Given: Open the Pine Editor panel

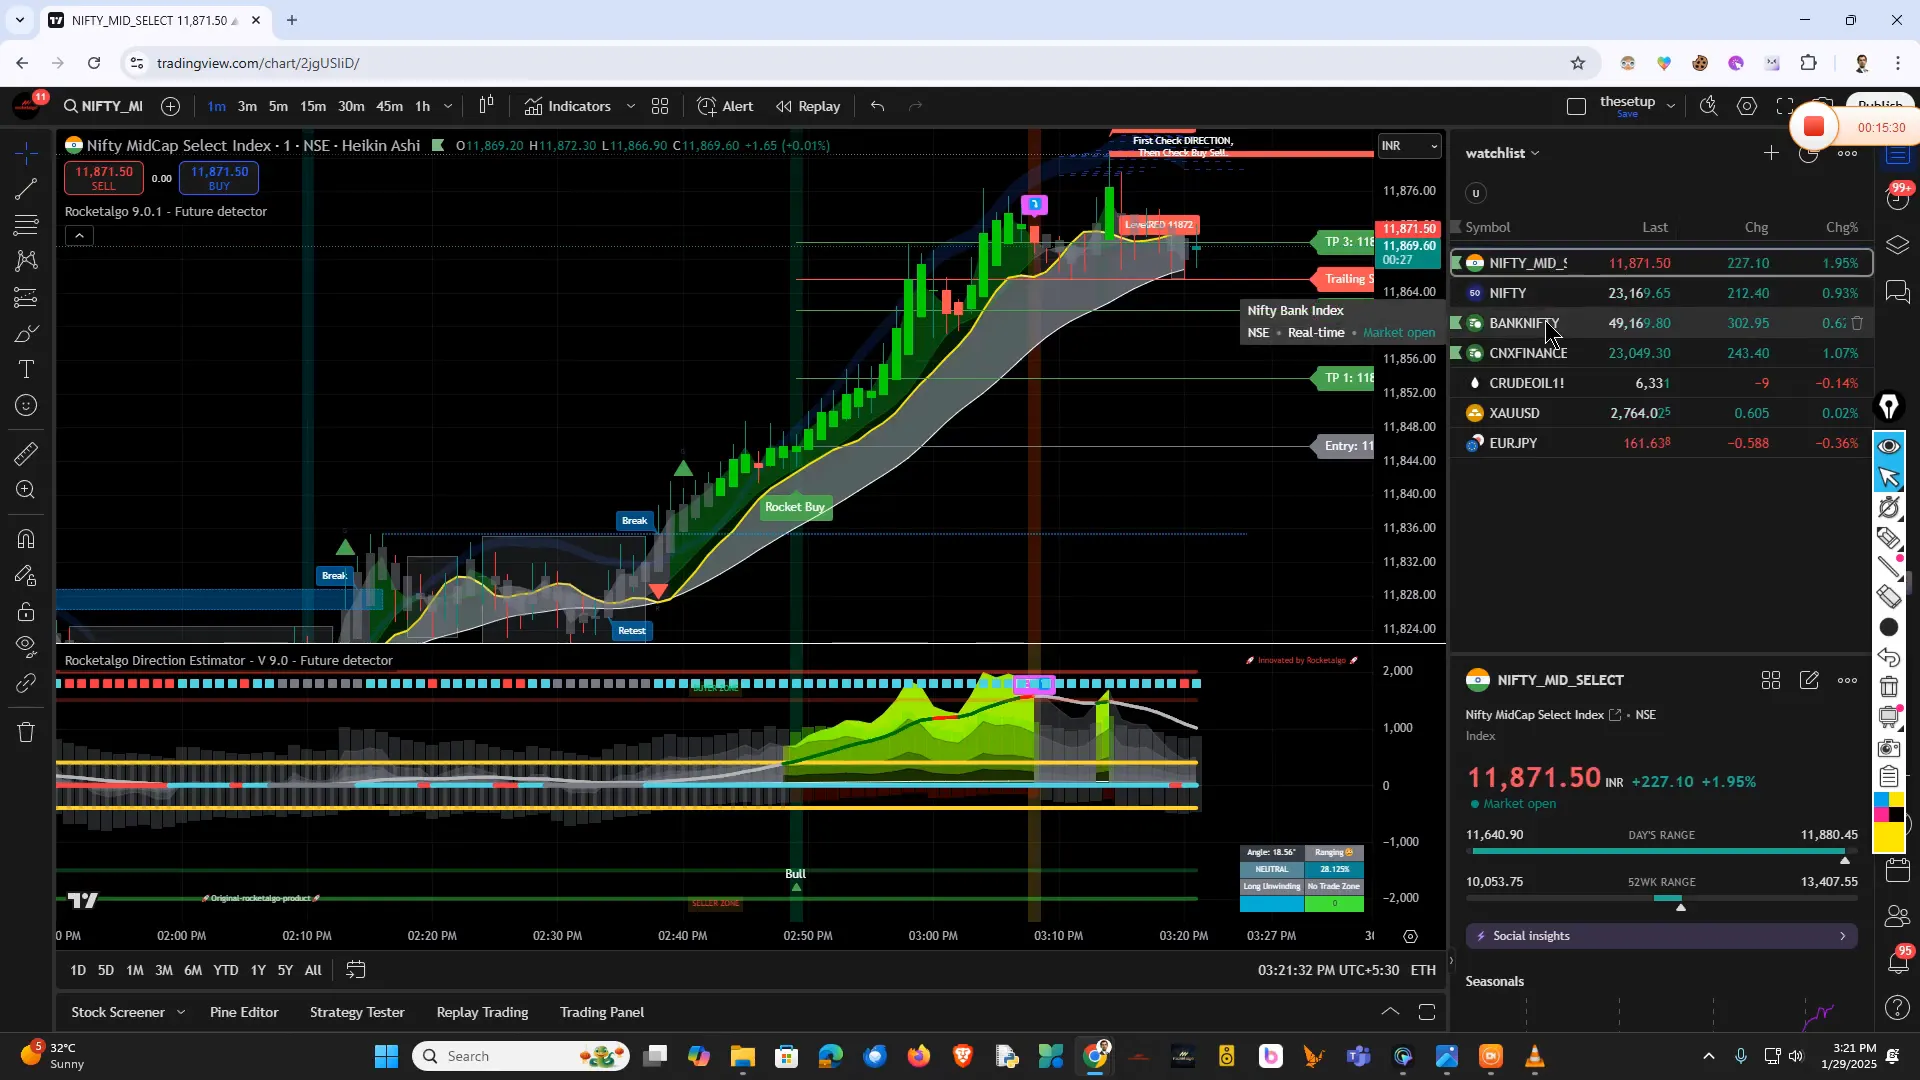Looking at the screenshot, I should [x=243, y=1012].
